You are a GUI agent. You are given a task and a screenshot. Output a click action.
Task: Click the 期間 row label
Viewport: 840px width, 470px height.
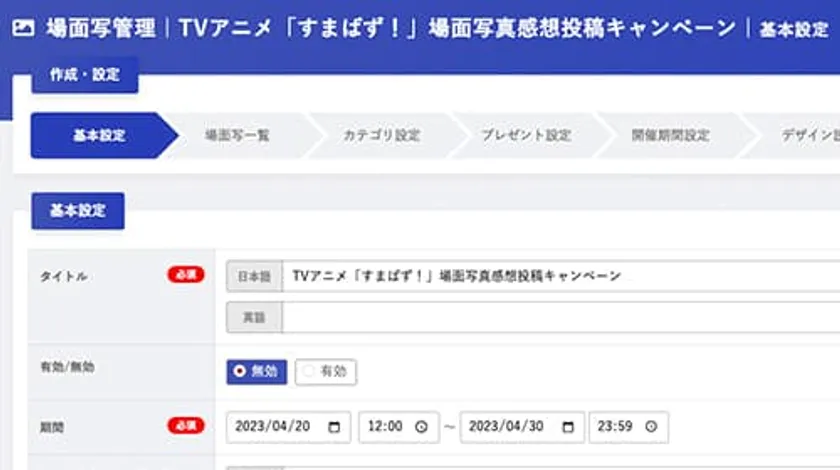52,428
